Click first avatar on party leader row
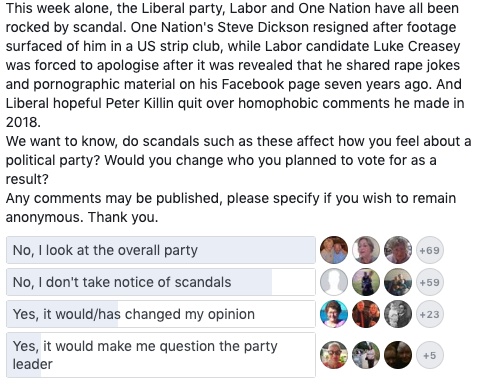Screen dimensions: 490x389 tap(334, 355)
